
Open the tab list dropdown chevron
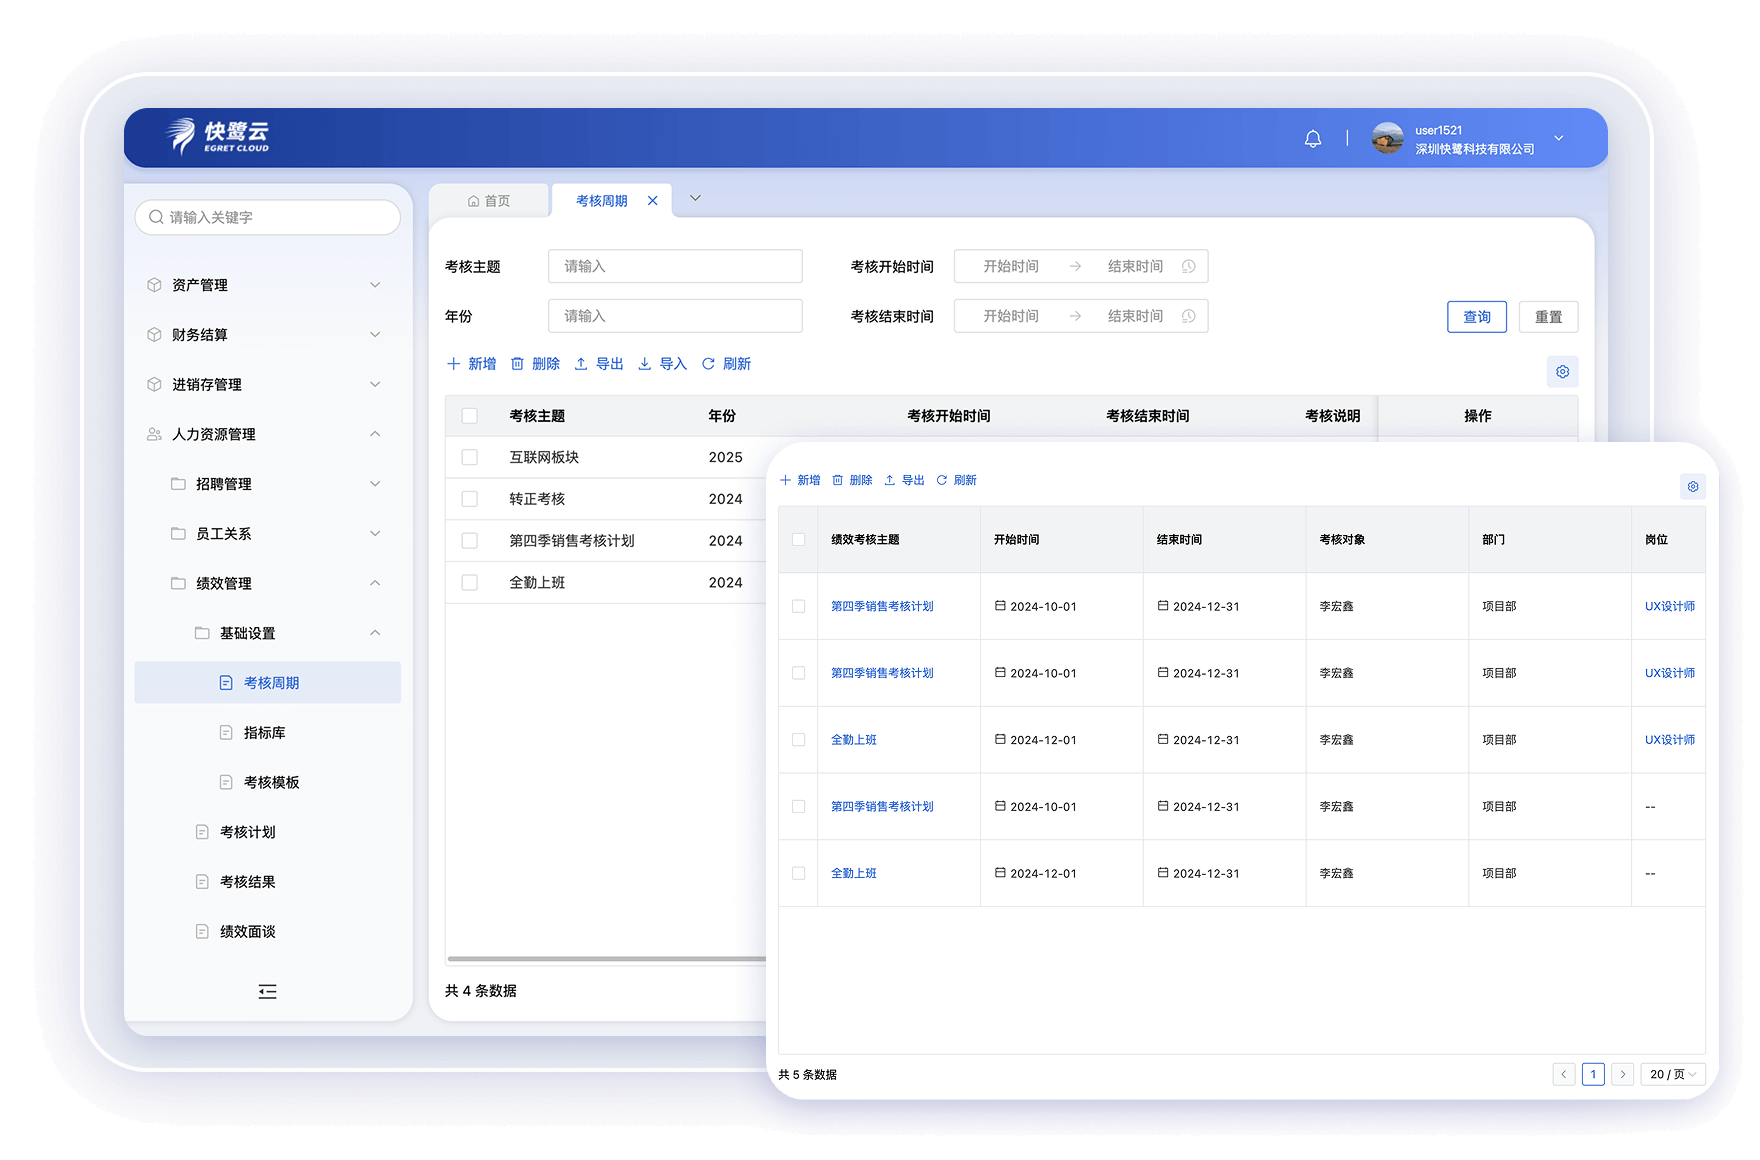(x=695, y=198)
